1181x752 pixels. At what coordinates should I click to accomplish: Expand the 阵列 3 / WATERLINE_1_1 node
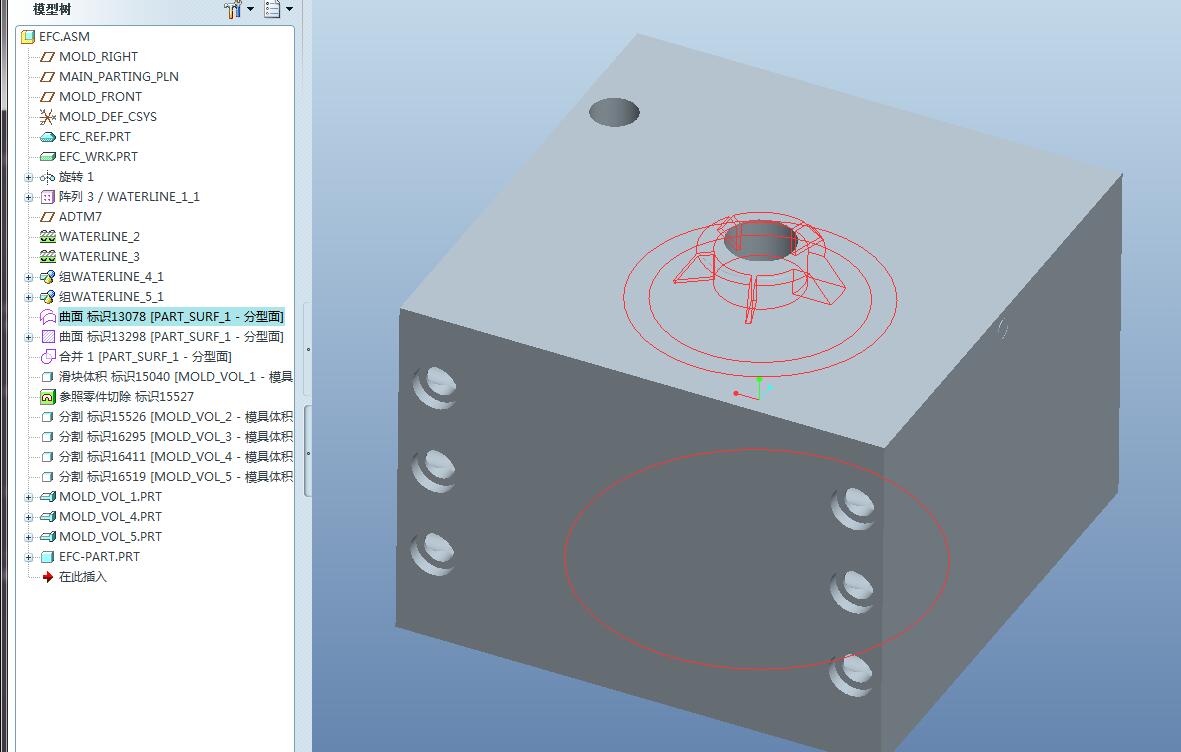tap(29, 197)
